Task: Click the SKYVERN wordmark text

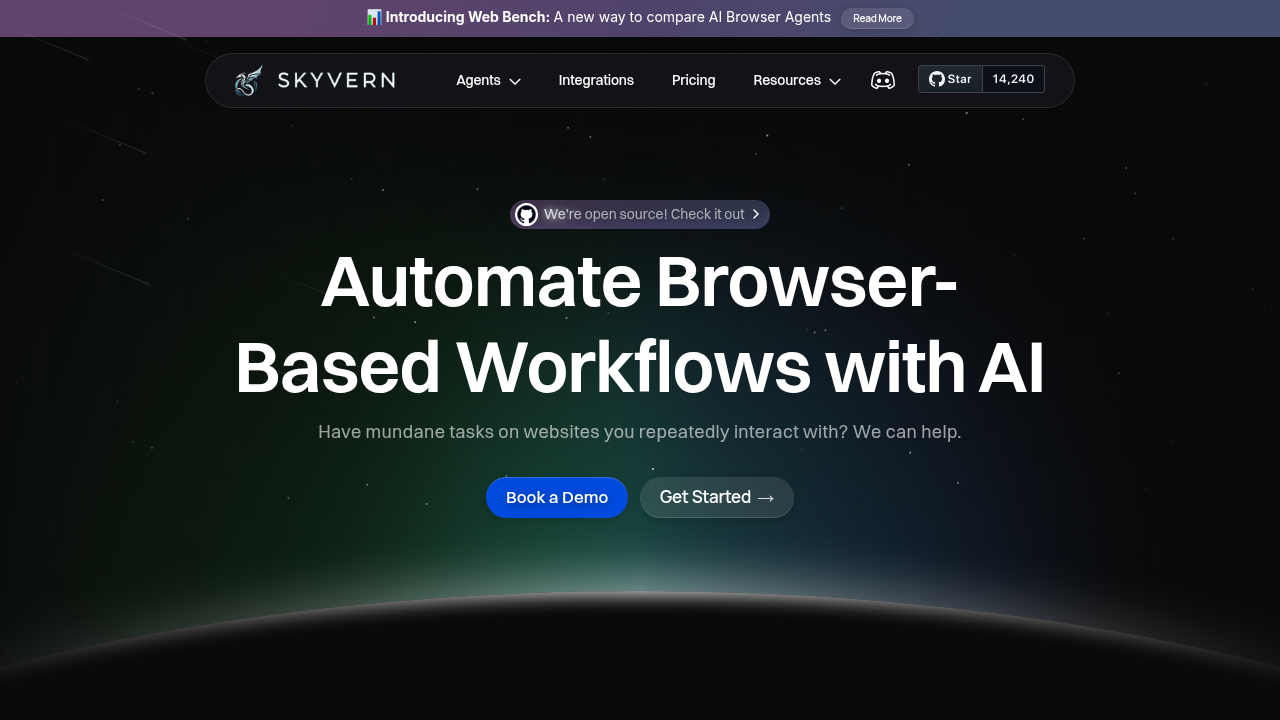Action: (x=336, y=80)
